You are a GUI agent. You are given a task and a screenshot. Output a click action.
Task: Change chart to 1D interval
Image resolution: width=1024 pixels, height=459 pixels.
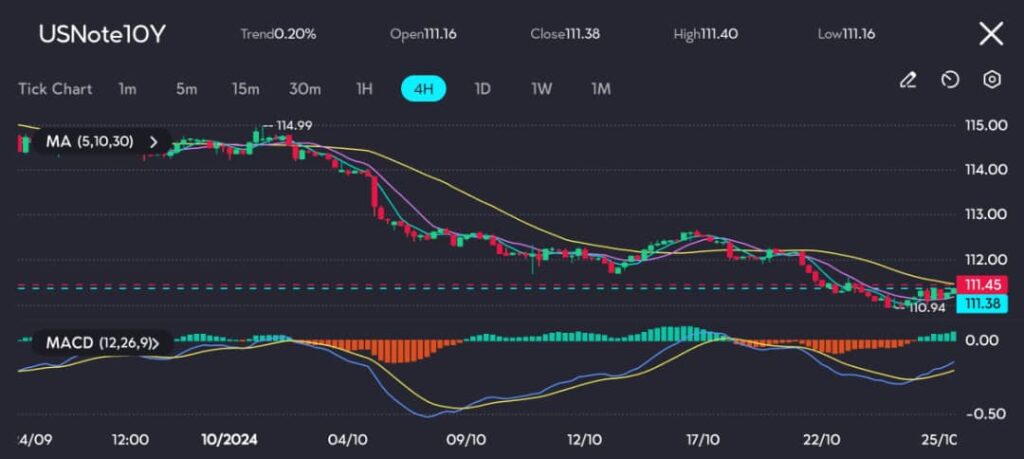(x=482, y=89)
